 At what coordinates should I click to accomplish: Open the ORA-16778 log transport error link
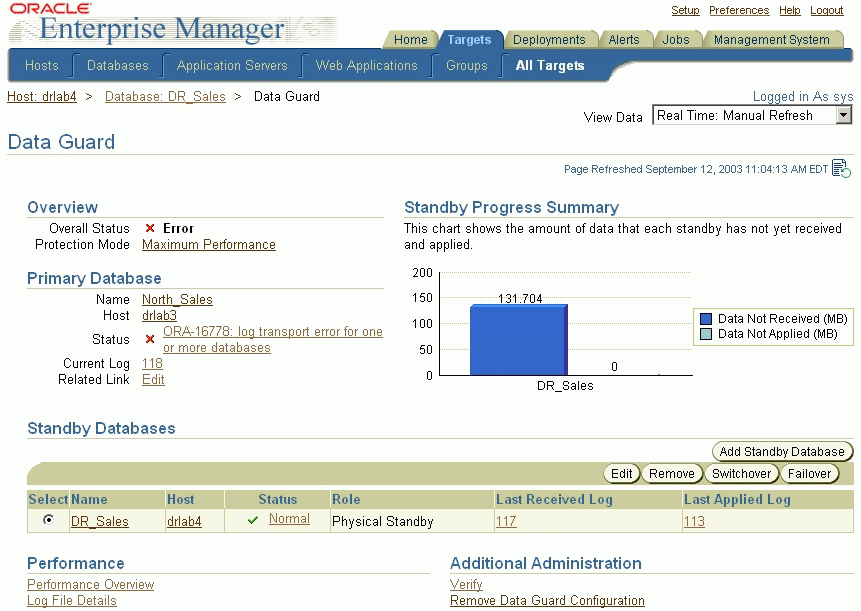pos(272,339)
